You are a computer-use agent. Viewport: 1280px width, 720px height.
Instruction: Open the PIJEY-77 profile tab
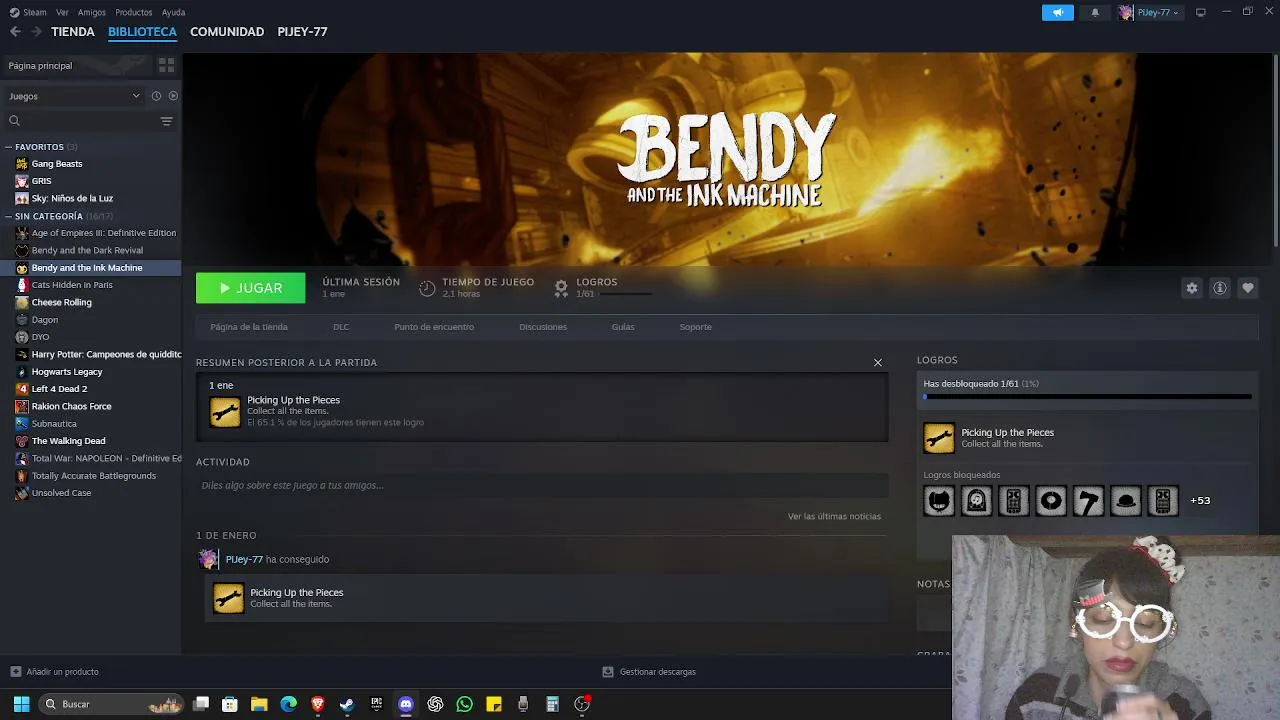click(x=302, y=32)
